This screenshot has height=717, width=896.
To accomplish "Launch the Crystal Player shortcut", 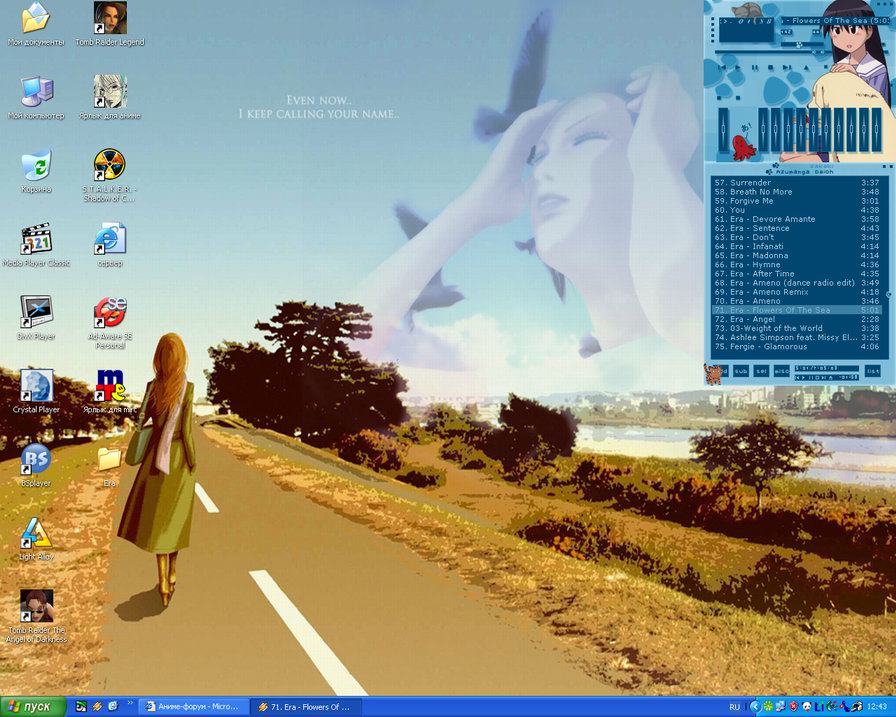I will (36, 391).
